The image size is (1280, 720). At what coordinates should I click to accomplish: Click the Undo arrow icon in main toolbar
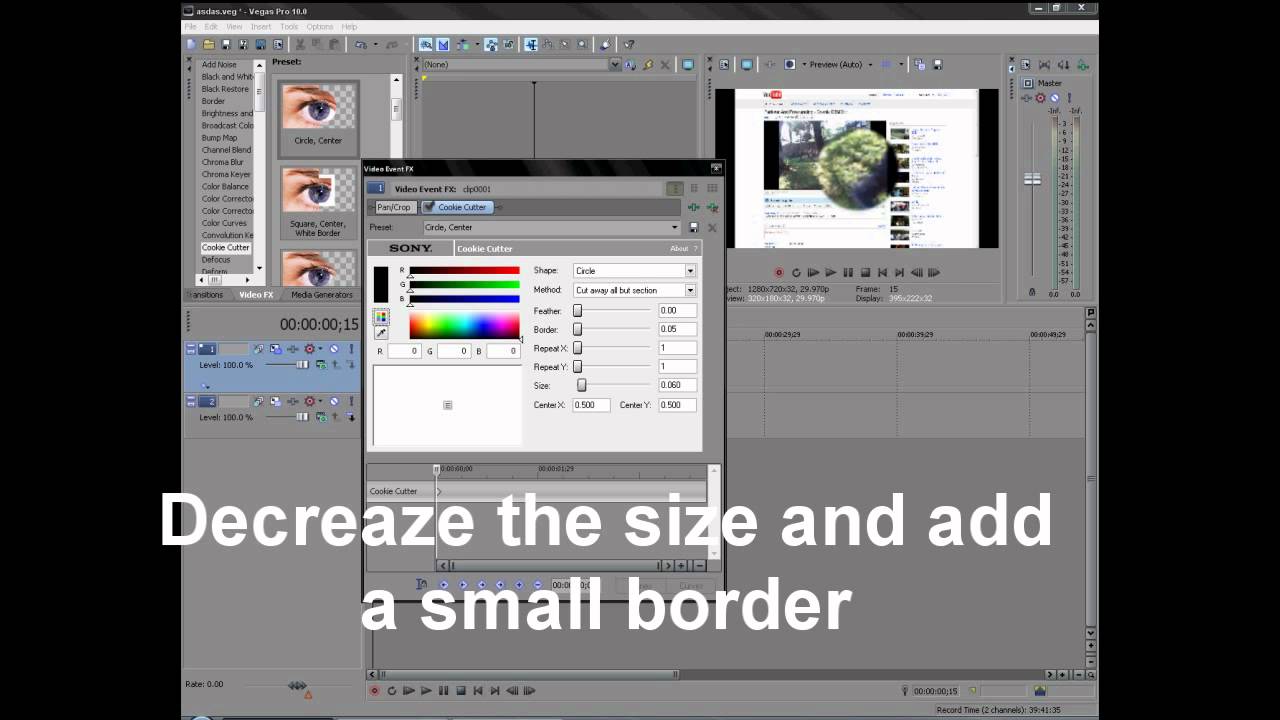360,45
